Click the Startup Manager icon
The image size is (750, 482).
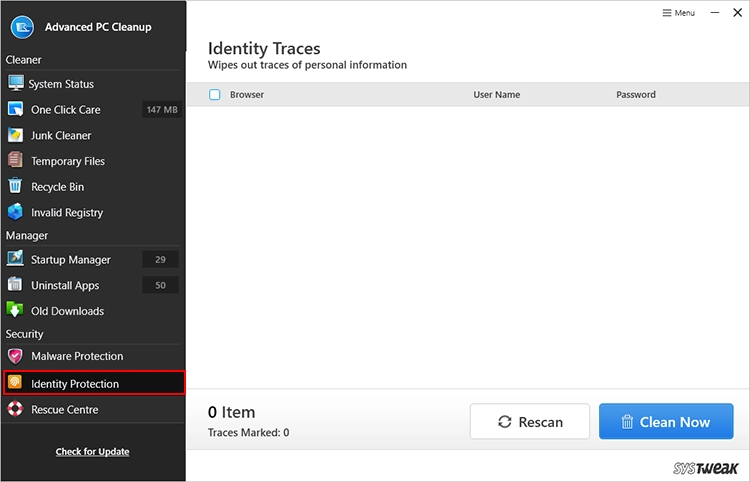(15, 258)
